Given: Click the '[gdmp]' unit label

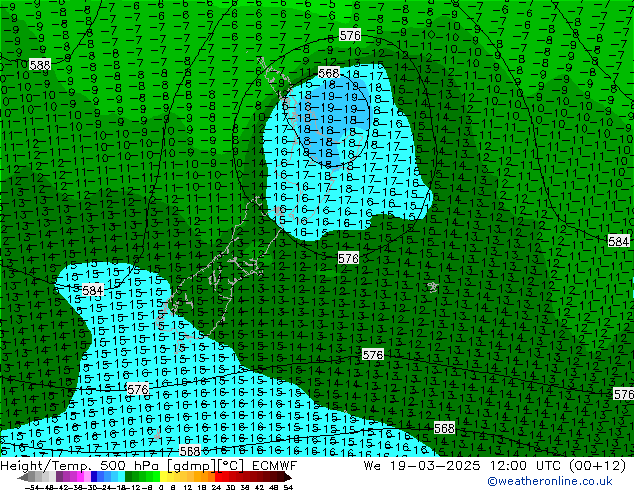Looking at the screenshot, I should click(192, 466).
